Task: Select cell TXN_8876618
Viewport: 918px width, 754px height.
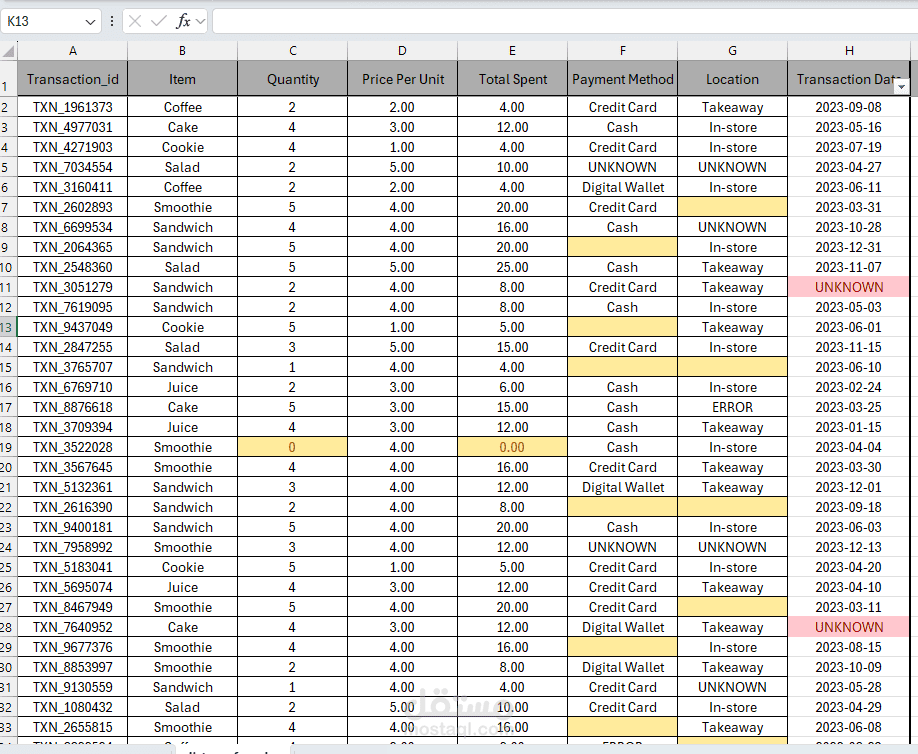Action: [x=73, y=407]
